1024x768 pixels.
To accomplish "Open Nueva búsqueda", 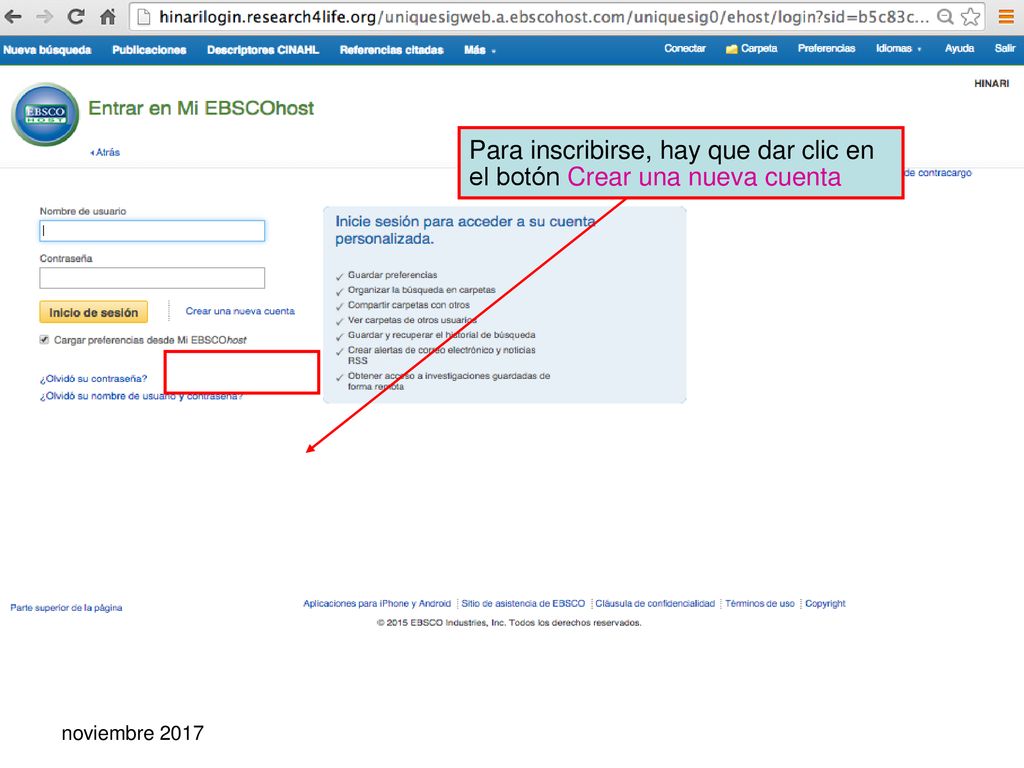I will click(47, 50).
